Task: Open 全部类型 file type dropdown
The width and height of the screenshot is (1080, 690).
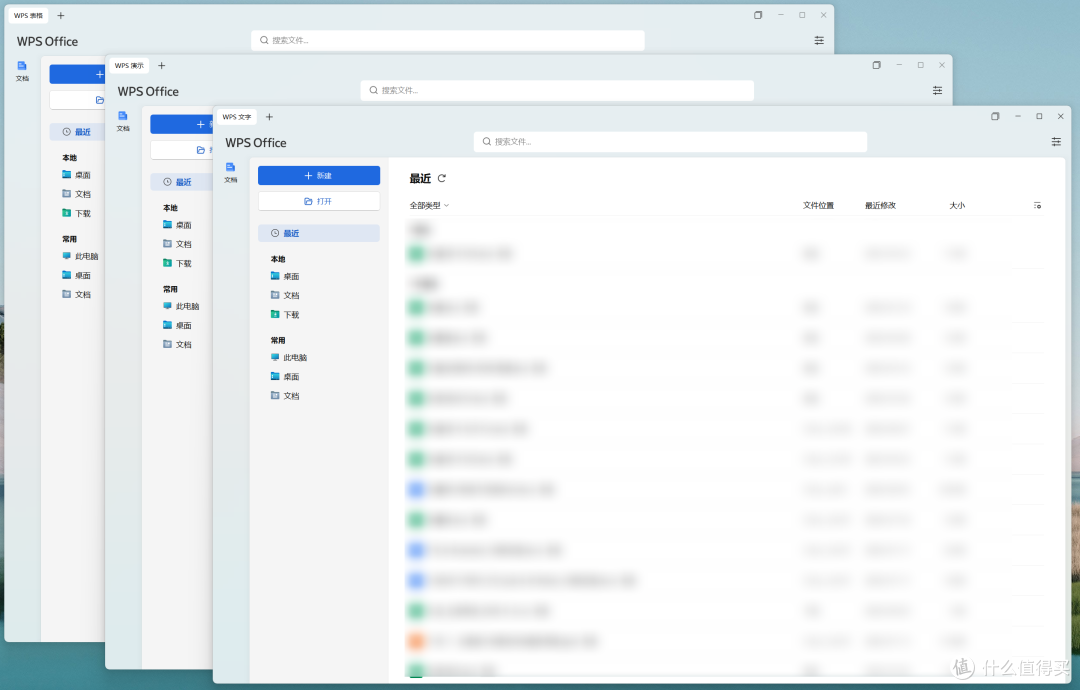Action: point(429,205)
